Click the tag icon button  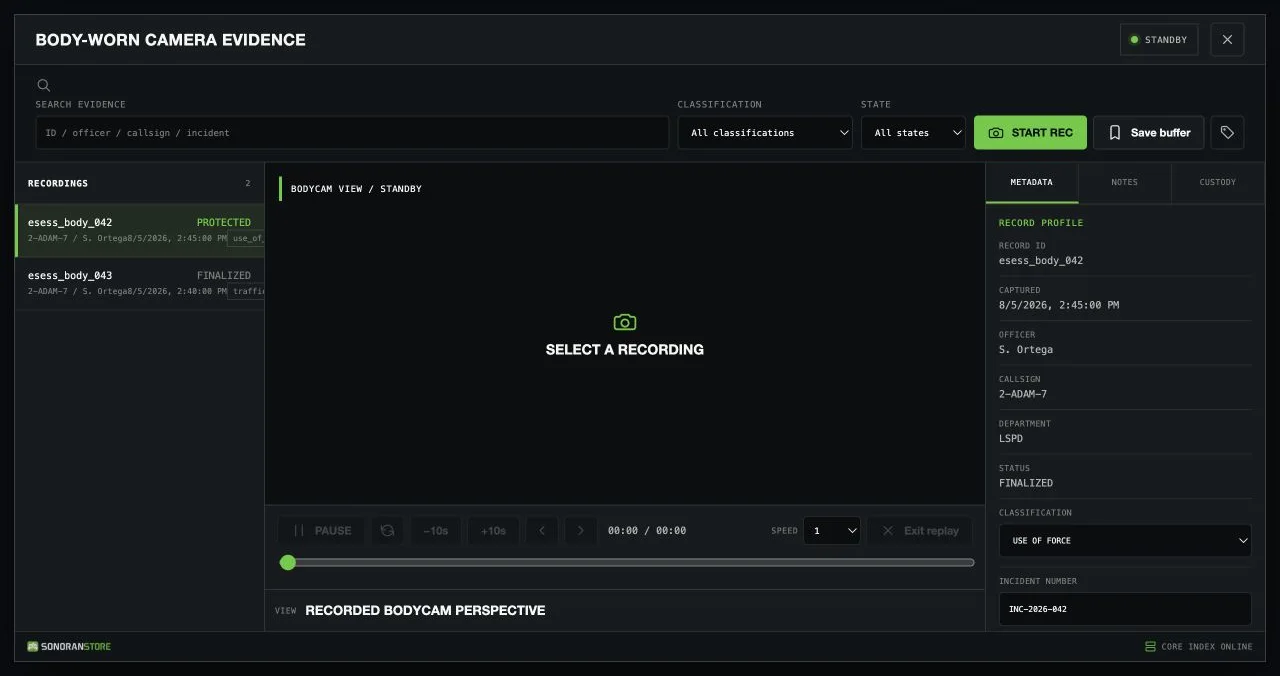pyautogui.click(x=1227, y=133)
